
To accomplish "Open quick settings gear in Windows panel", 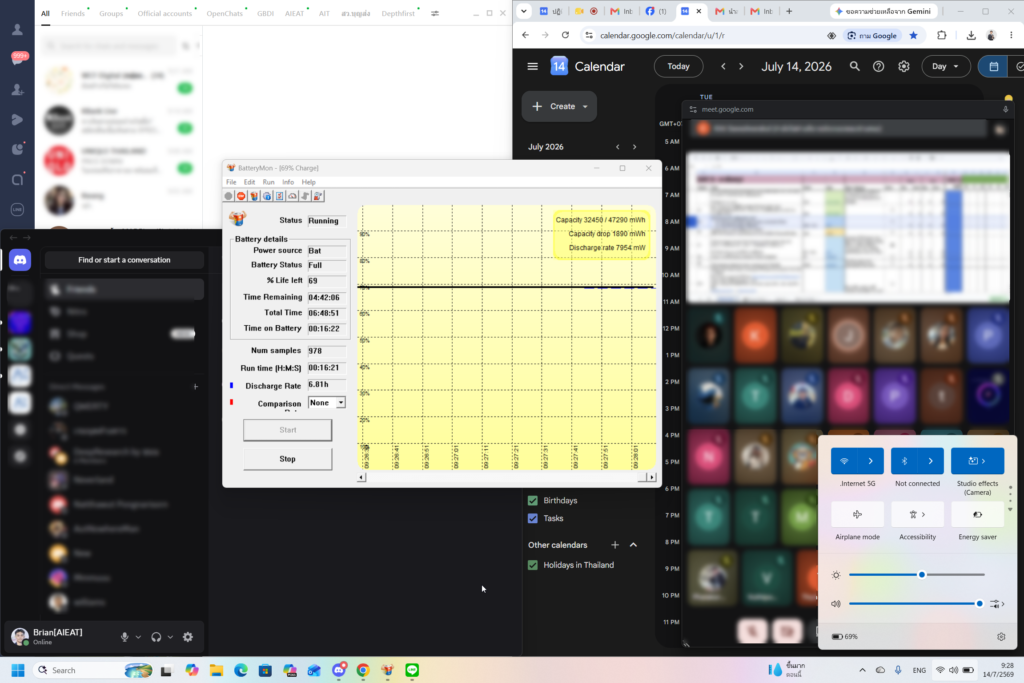I will tap(1001, 637).
